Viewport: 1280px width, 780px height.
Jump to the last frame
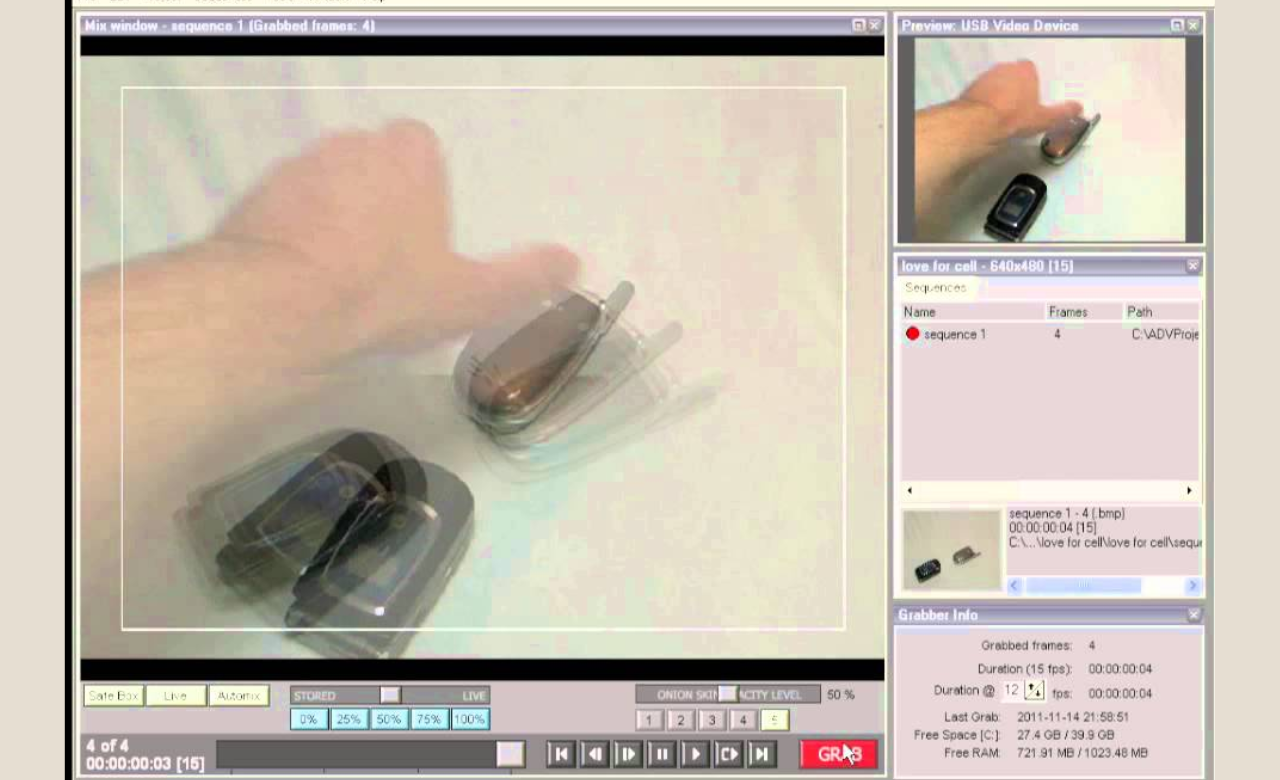[x=761, y=754]
